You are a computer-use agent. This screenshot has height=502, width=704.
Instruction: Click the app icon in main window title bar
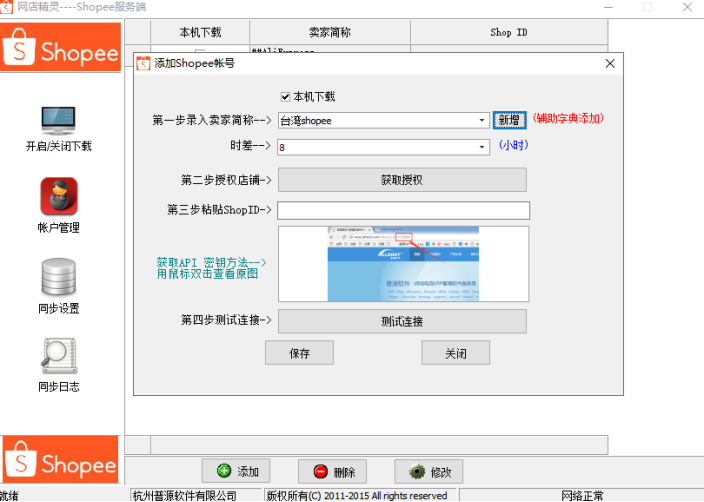pyautogui.click(x=6, y=7)
